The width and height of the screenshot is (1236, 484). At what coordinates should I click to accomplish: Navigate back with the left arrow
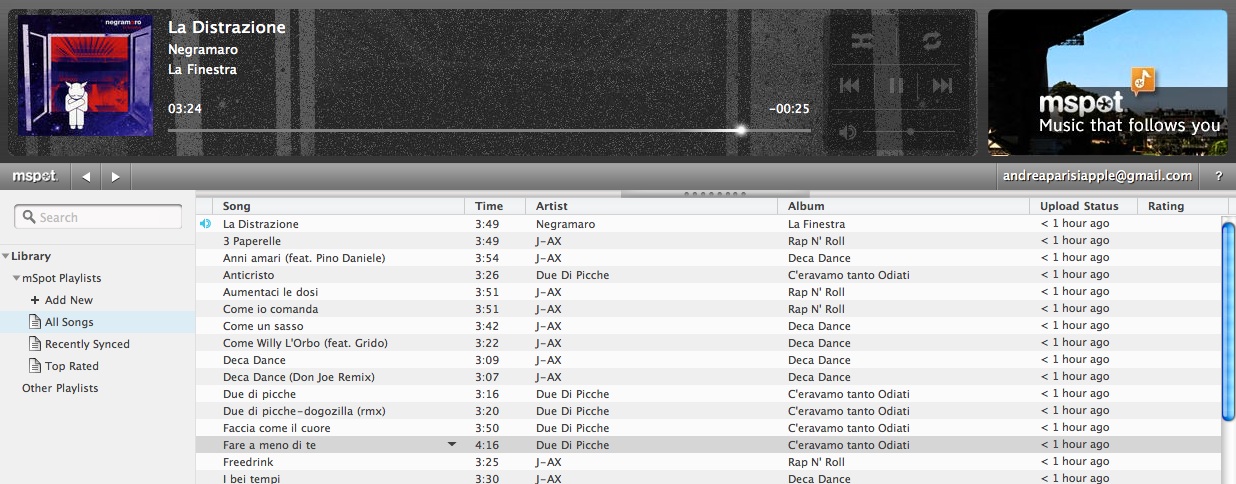click(86, 176)
